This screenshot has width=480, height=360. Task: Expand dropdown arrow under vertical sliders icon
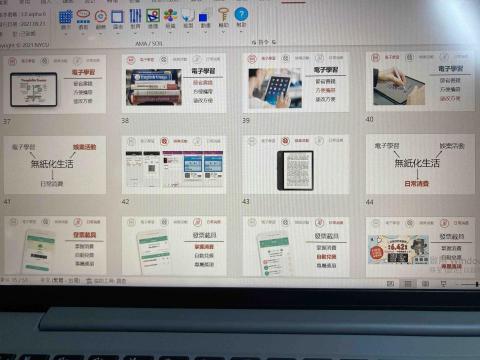click(135, 33)
